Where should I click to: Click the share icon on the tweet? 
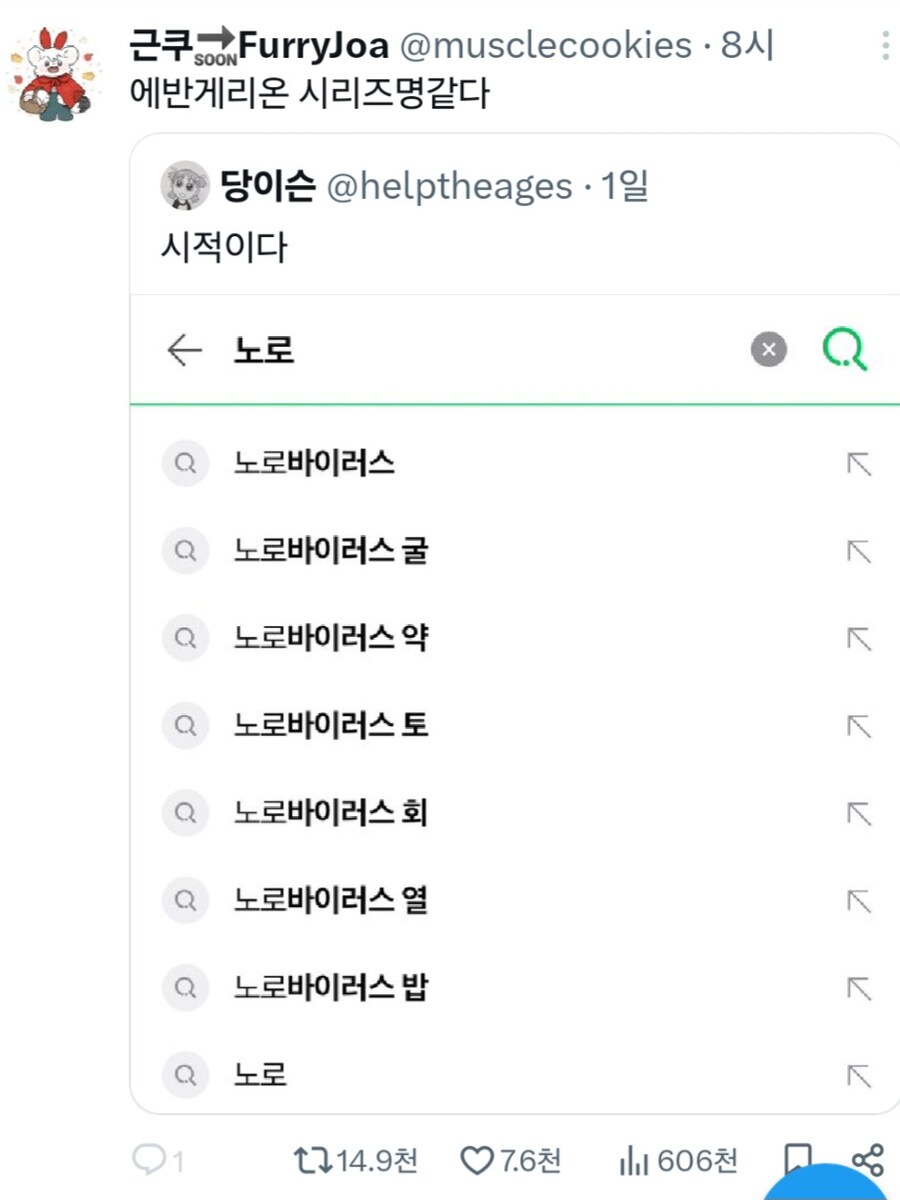[864, 1161]
